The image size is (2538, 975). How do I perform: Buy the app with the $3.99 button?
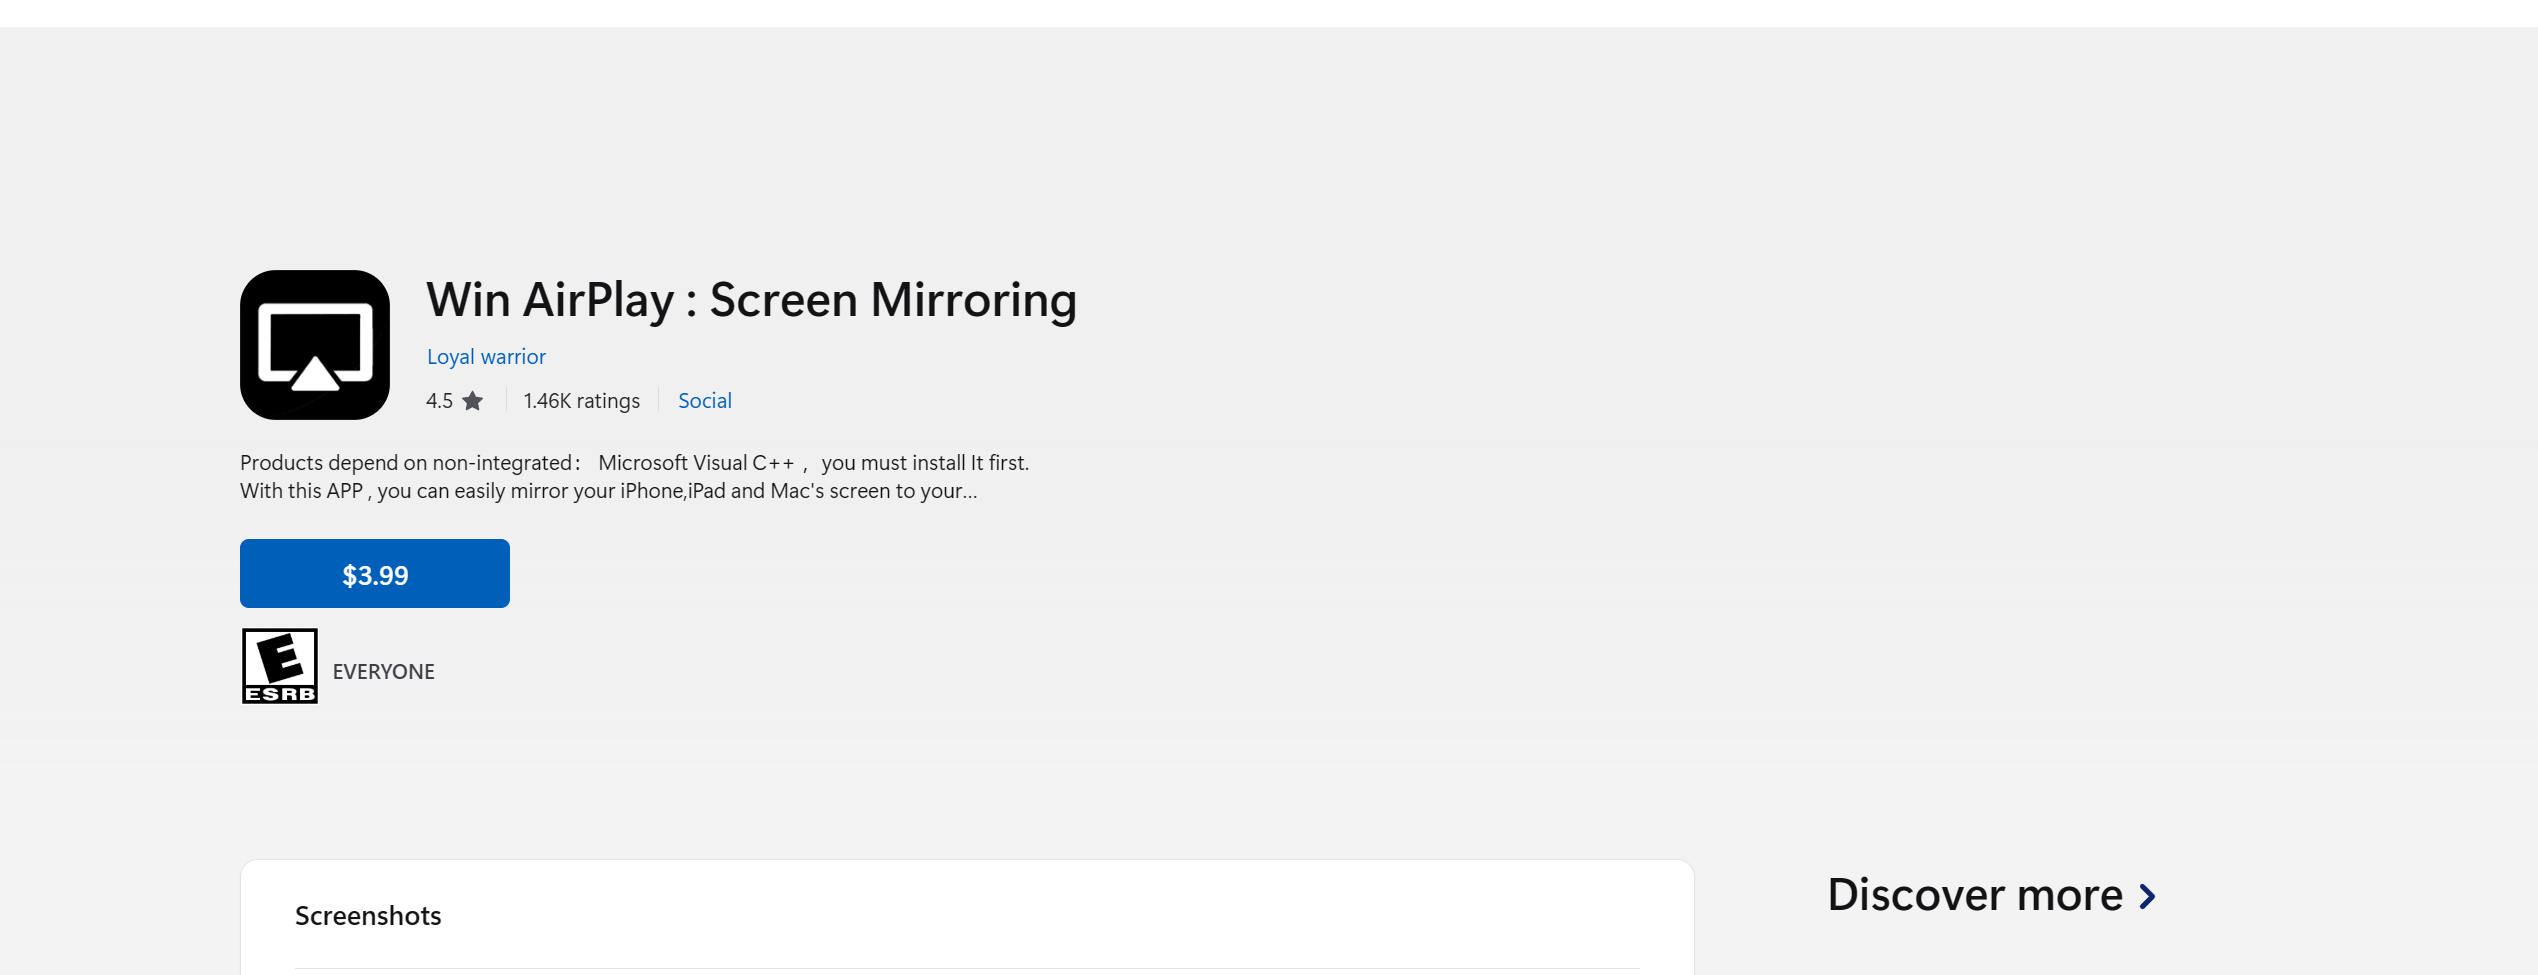point(375,574)
